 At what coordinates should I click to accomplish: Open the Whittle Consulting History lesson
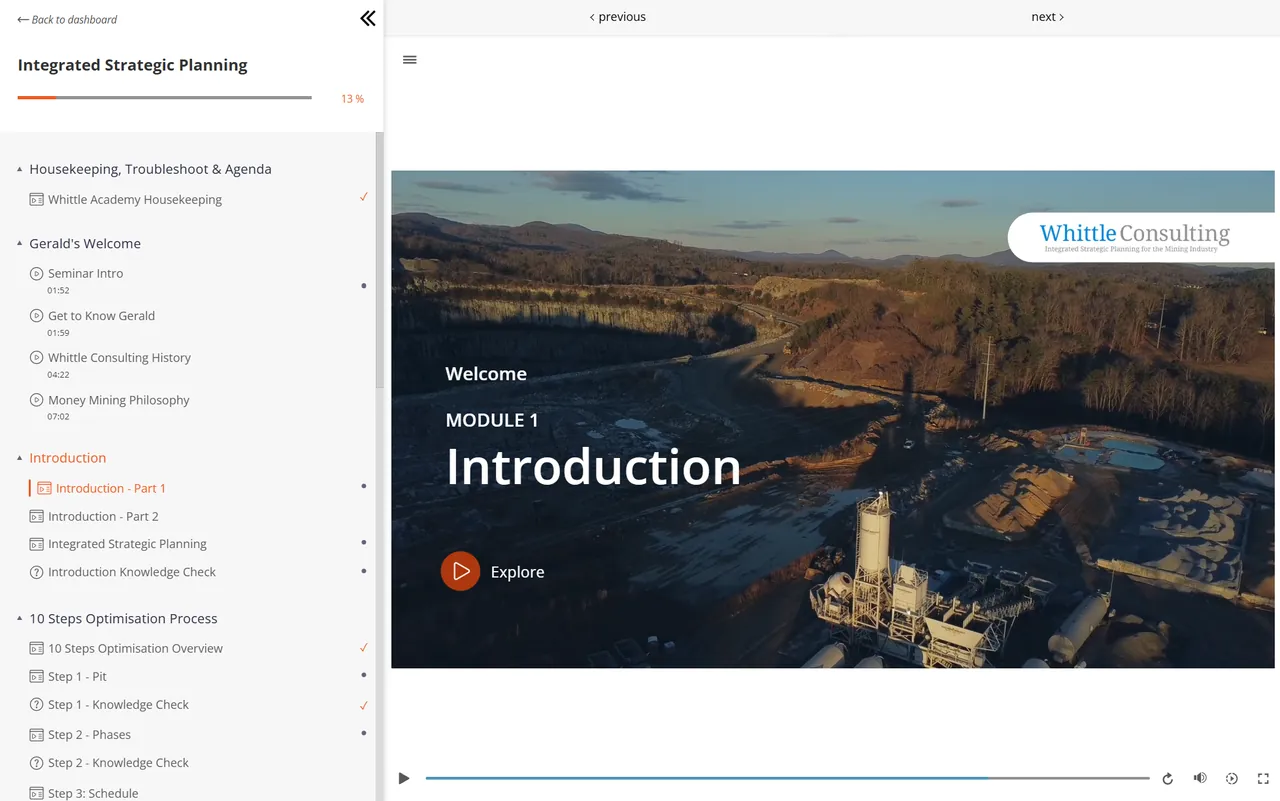pyautogui.click(x=119, y=358)
